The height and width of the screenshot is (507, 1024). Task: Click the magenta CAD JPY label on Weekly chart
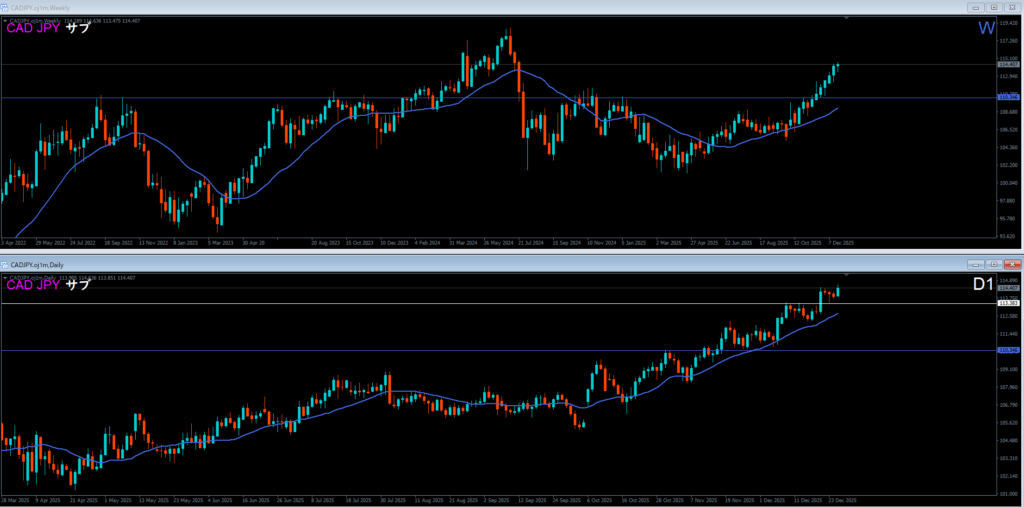pos(32,28)
